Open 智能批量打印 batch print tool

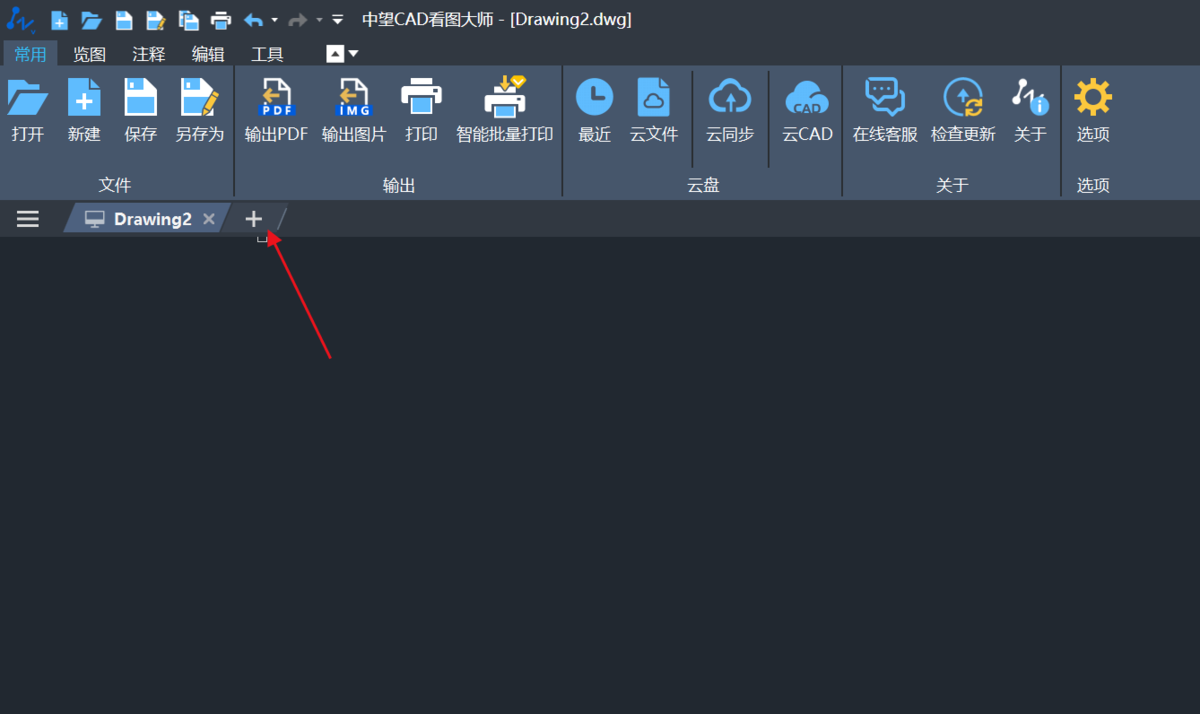point(504,100)
